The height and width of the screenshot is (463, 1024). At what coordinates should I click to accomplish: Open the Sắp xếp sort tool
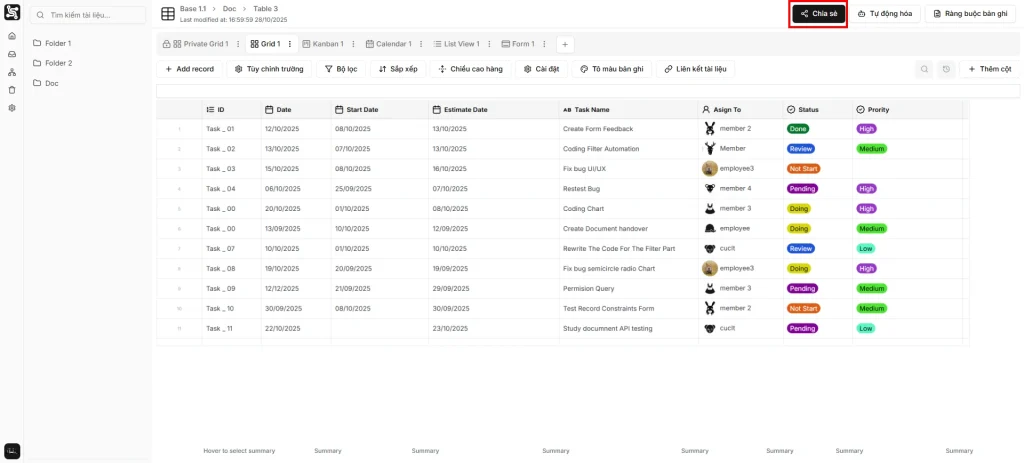[x=398, y=69]
